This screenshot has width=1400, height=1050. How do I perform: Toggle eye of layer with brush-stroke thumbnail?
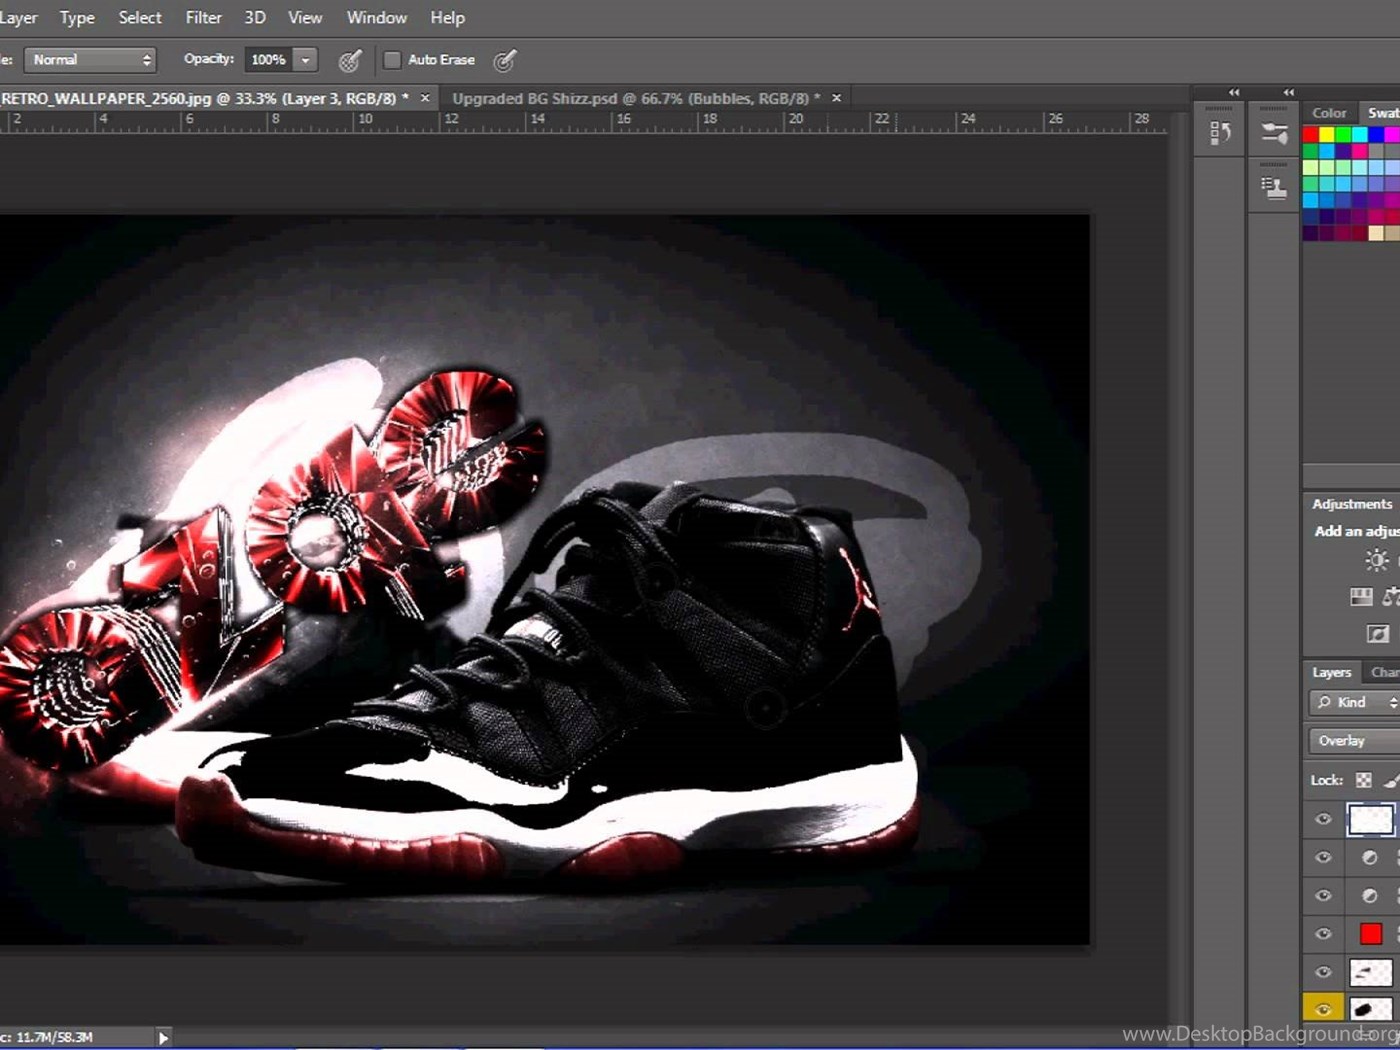tap(1323, 972)
